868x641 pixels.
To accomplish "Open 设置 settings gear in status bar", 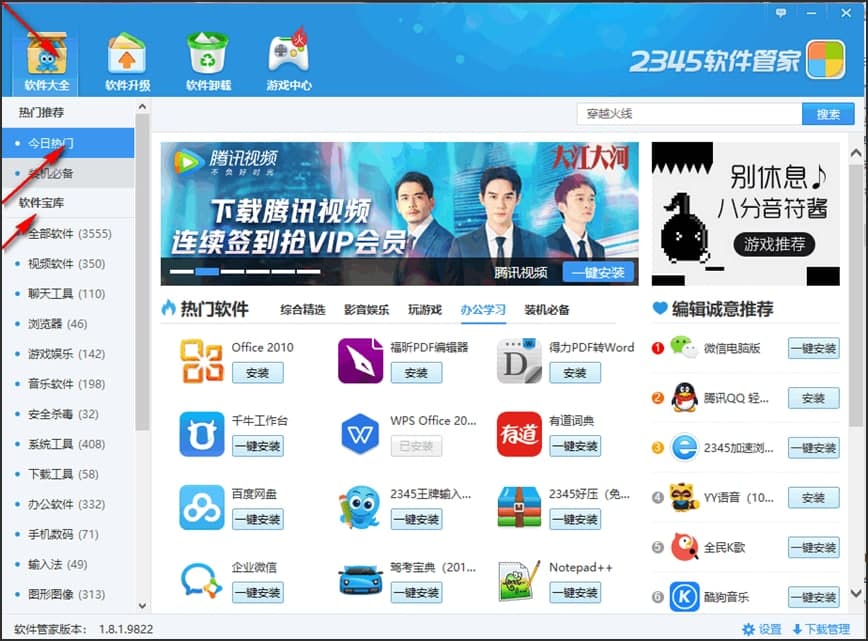I will click(762, 629).
